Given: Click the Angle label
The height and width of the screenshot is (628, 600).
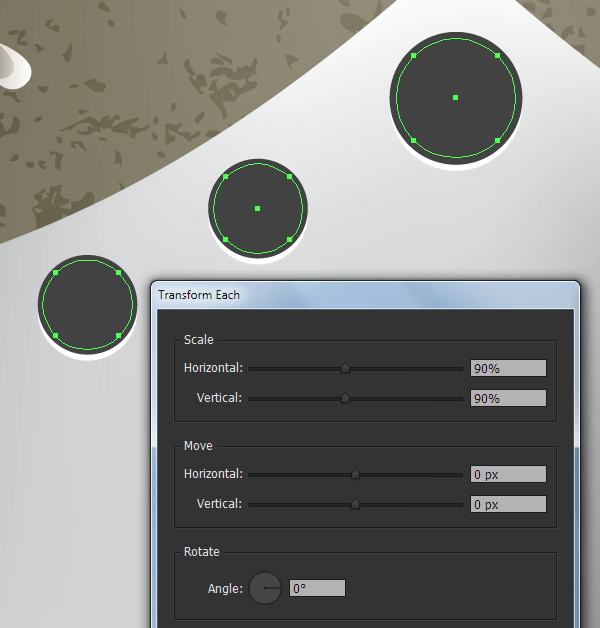Looking at the screenshot, I should (225, 588).
